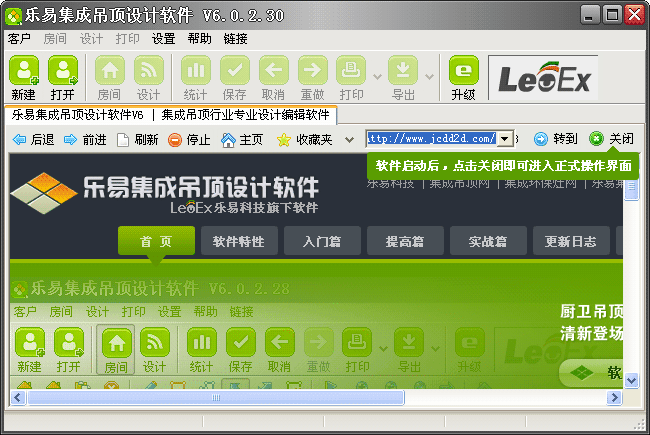Open the 帮助 menu

200,39
